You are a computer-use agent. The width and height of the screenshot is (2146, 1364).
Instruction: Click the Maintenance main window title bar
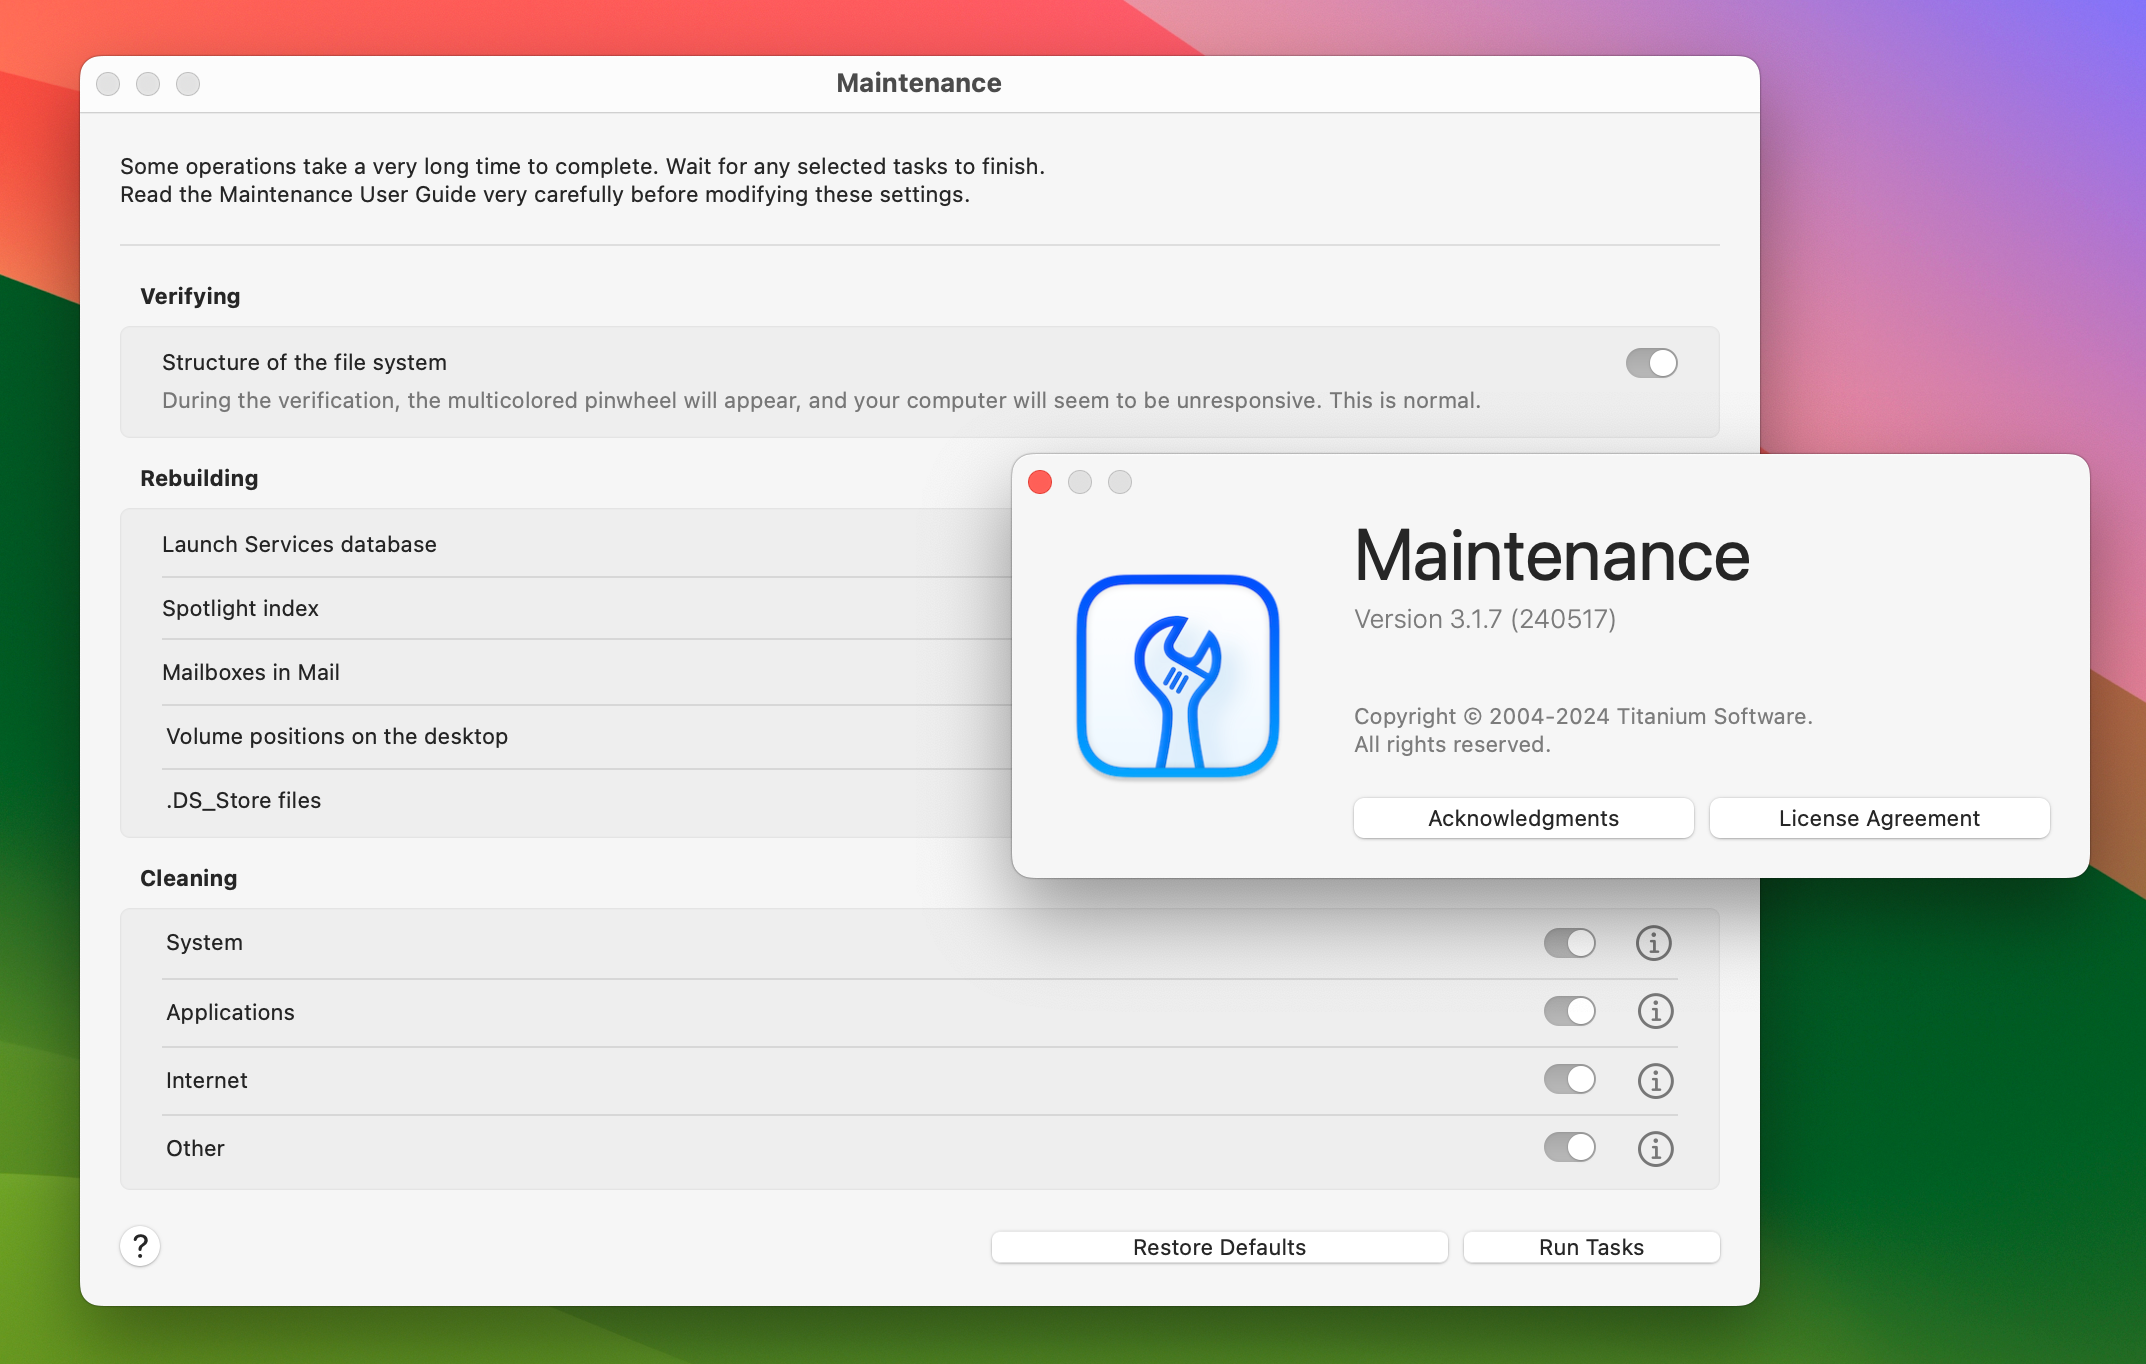[x=919, y=83]
